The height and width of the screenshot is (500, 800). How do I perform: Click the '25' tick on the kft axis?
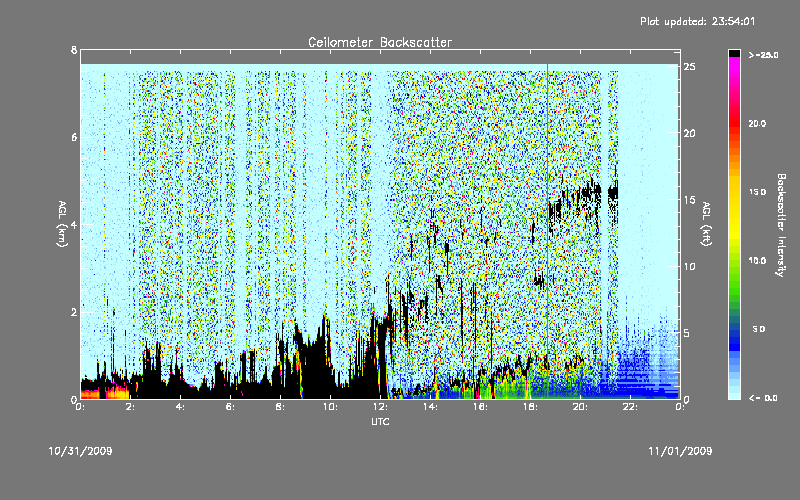click(689, 67)
